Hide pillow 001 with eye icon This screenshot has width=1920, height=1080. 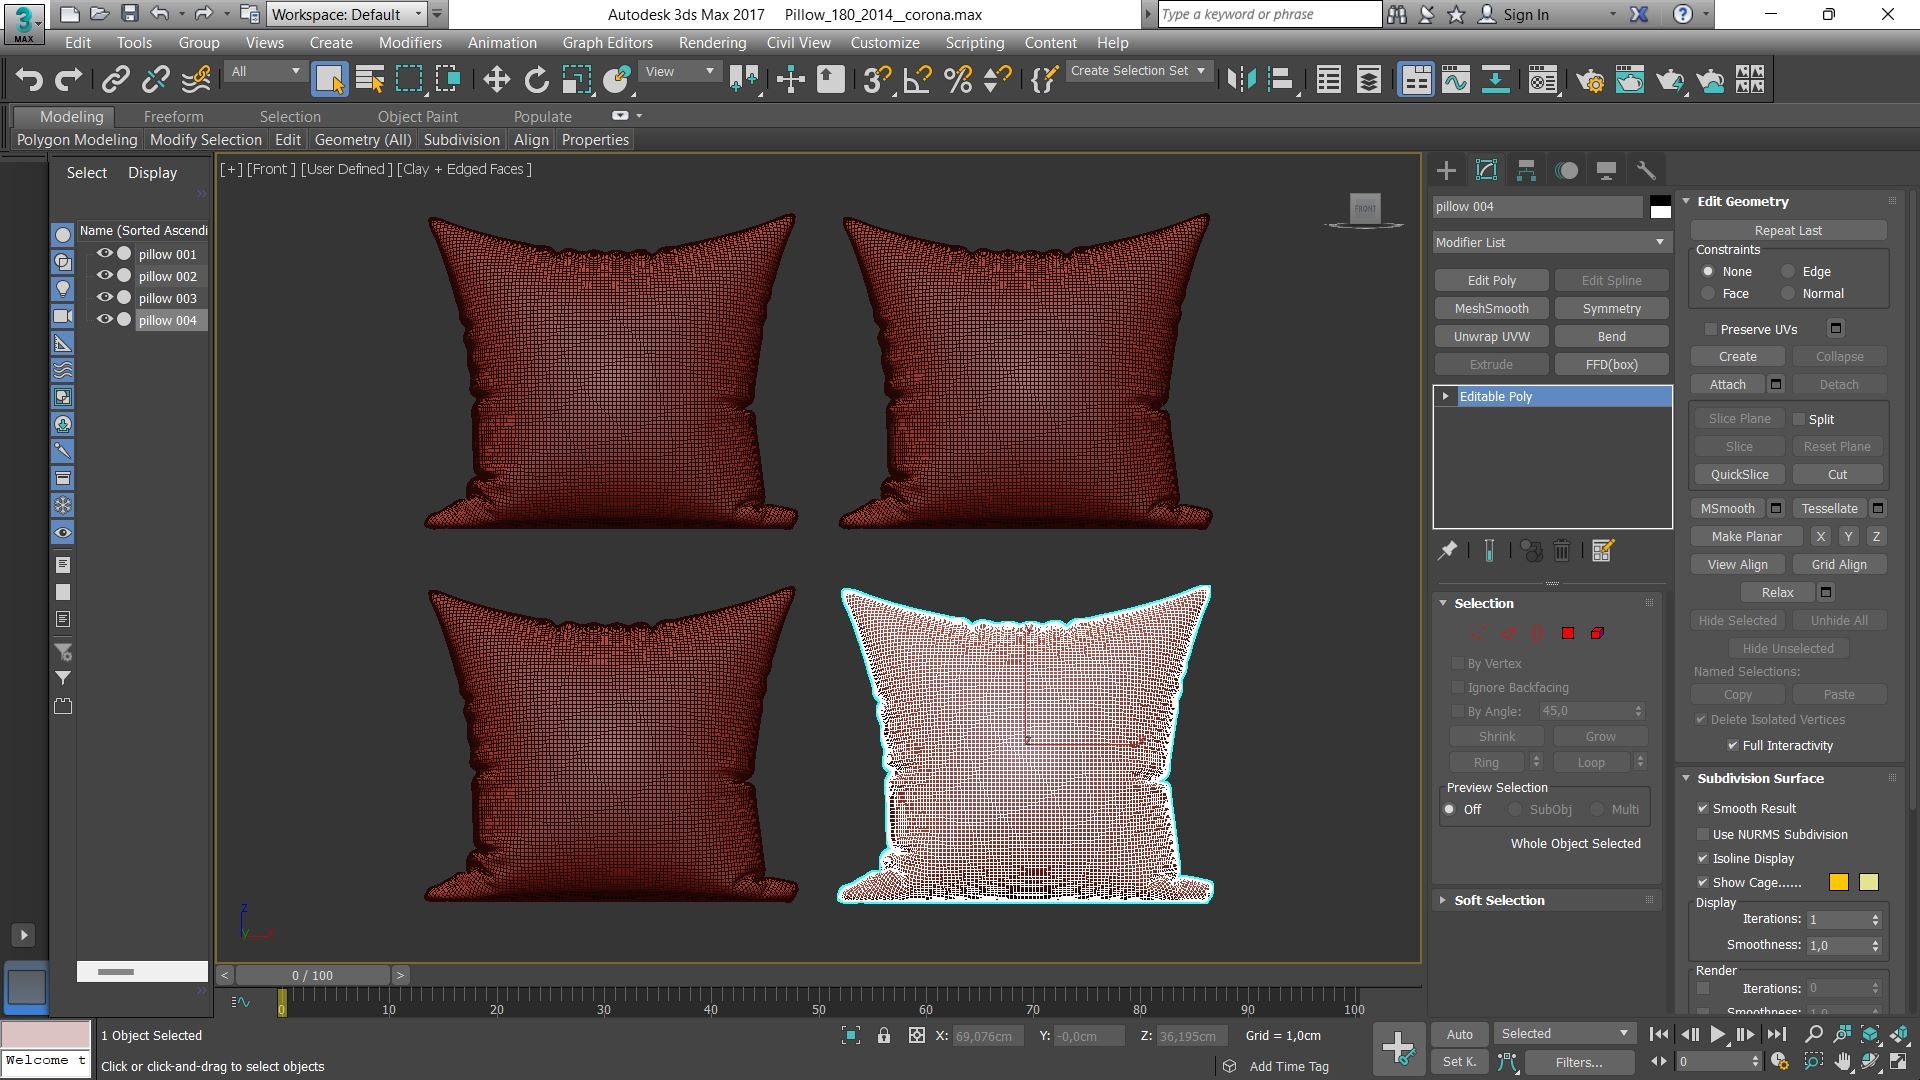point(104,254)
